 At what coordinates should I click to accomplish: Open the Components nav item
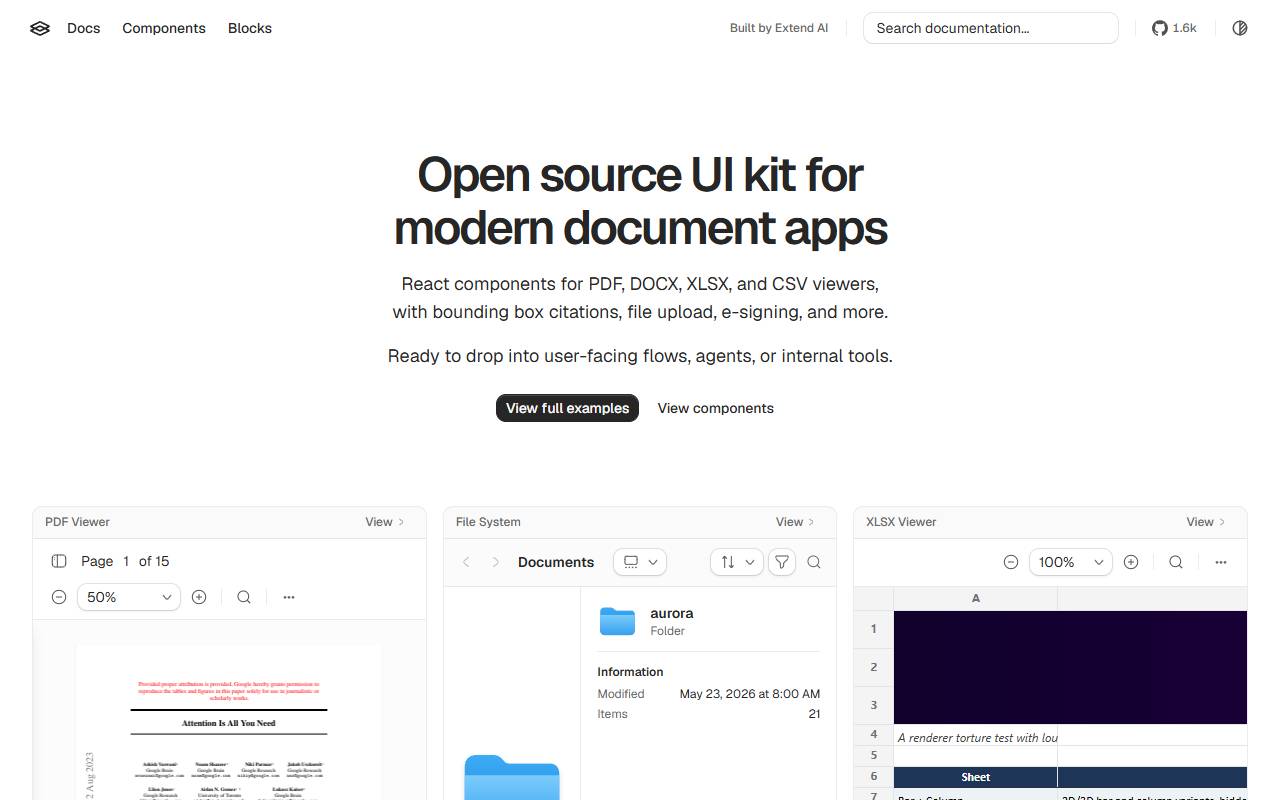click(x=164, y=28)
